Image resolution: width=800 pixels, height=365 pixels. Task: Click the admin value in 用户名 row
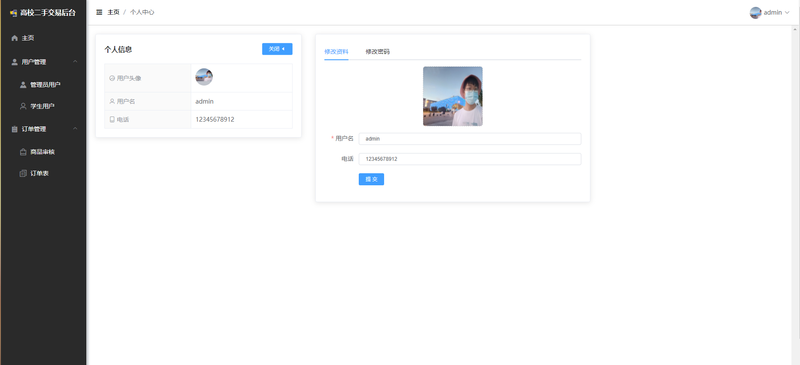point(205,101)
